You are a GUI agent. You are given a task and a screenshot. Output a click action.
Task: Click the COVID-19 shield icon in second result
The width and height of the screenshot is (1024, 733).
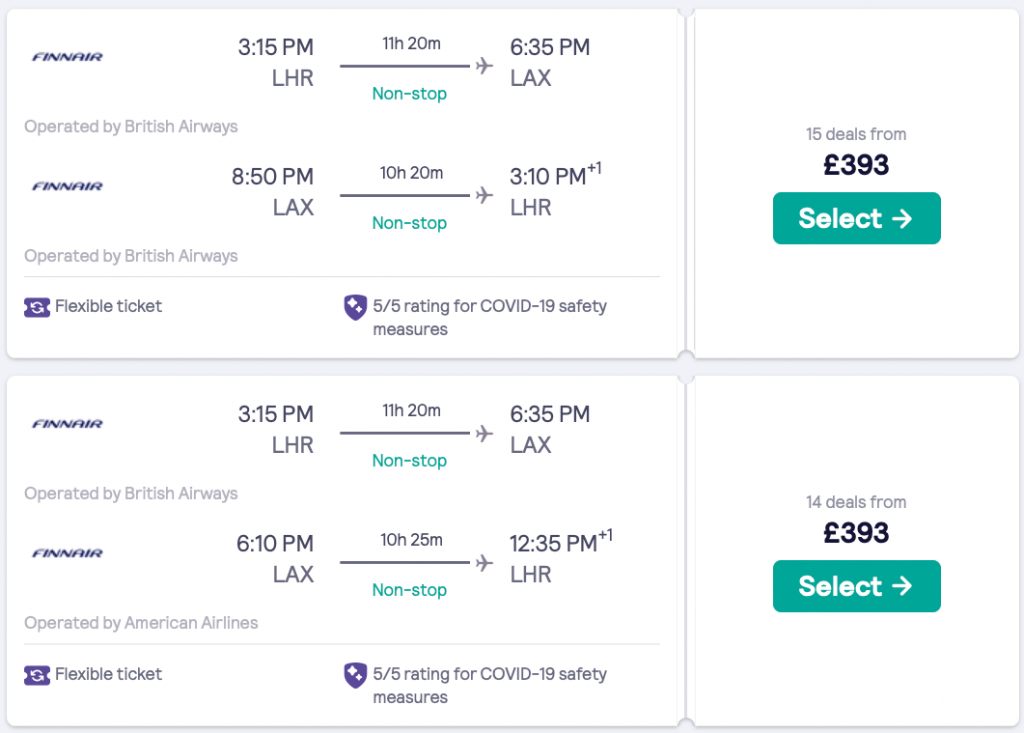[x=355, y=675]
